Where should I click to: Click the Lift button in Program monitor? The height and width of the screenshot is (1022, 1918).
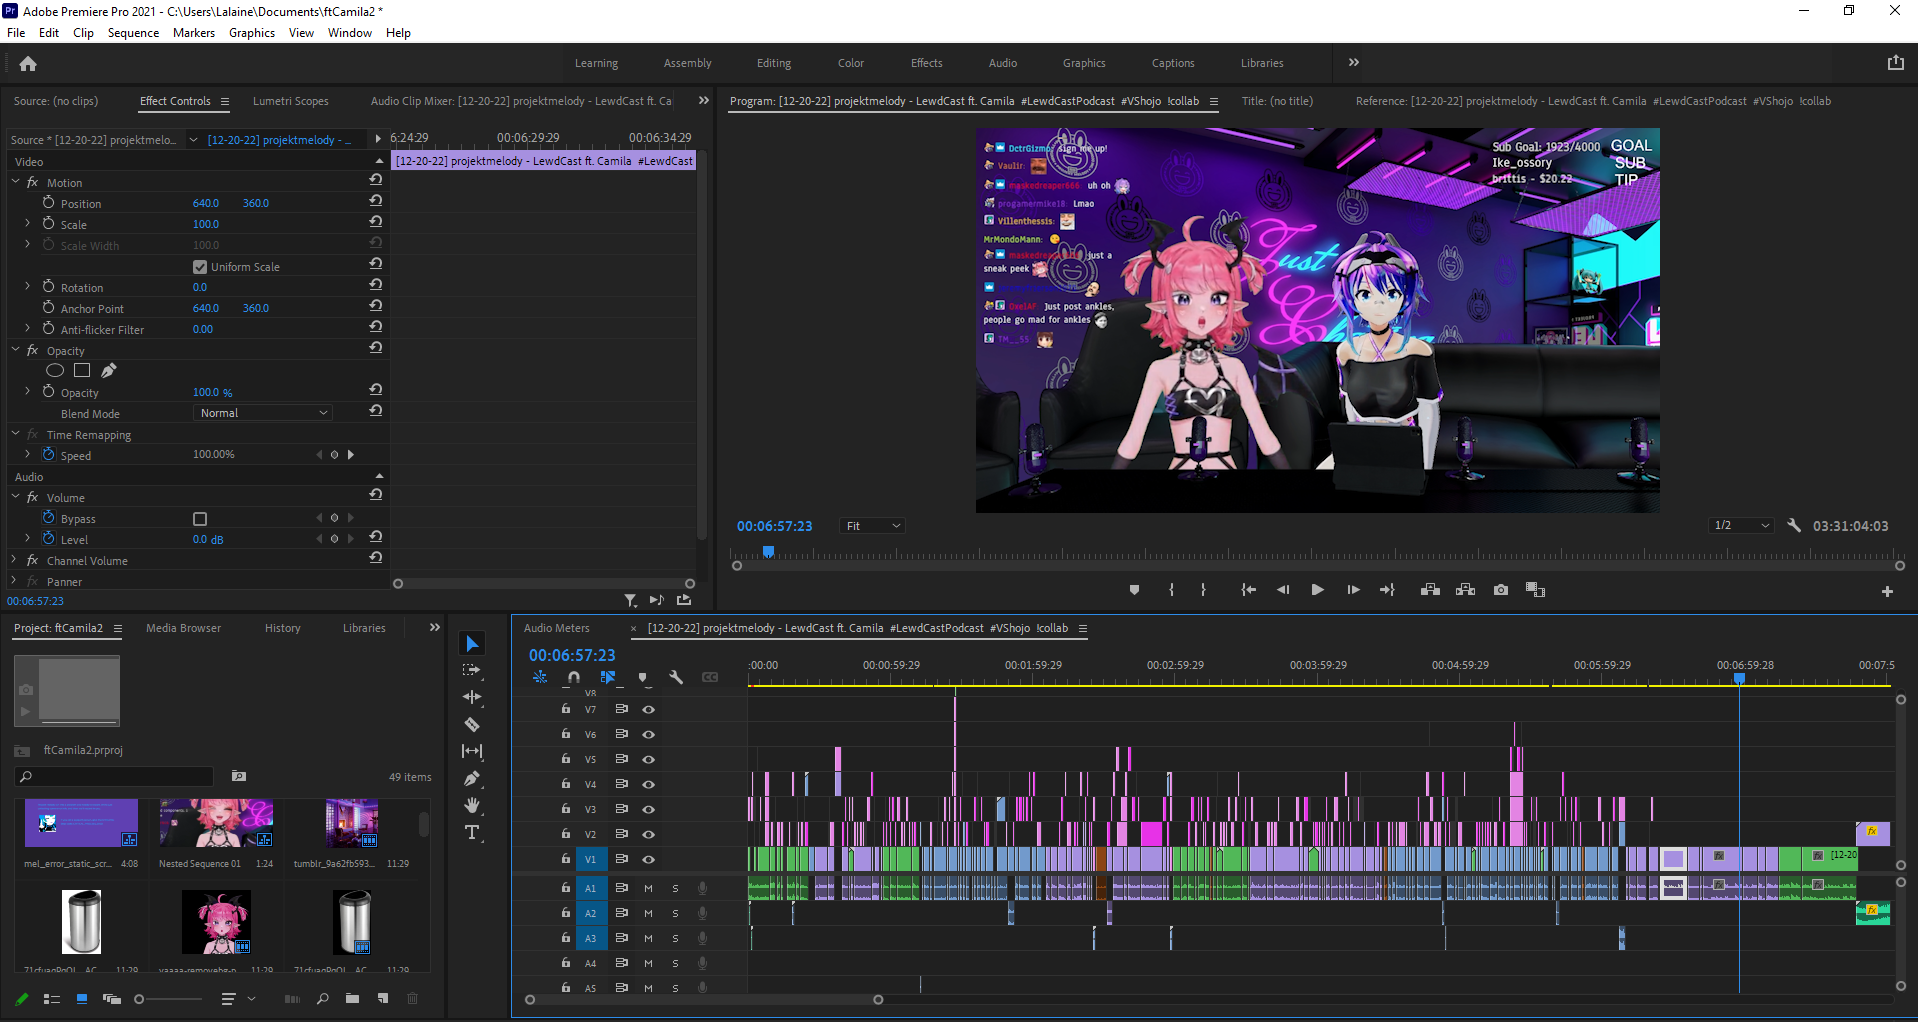pyautogui.click(x=1430, y=590)
